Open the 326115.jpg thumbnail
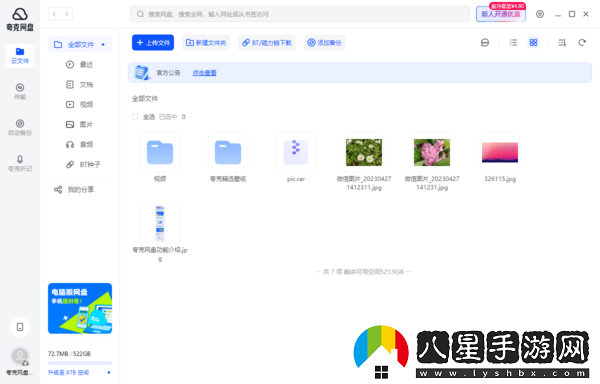Viewport: 600px width, 384px height. (x=500, y=152)
